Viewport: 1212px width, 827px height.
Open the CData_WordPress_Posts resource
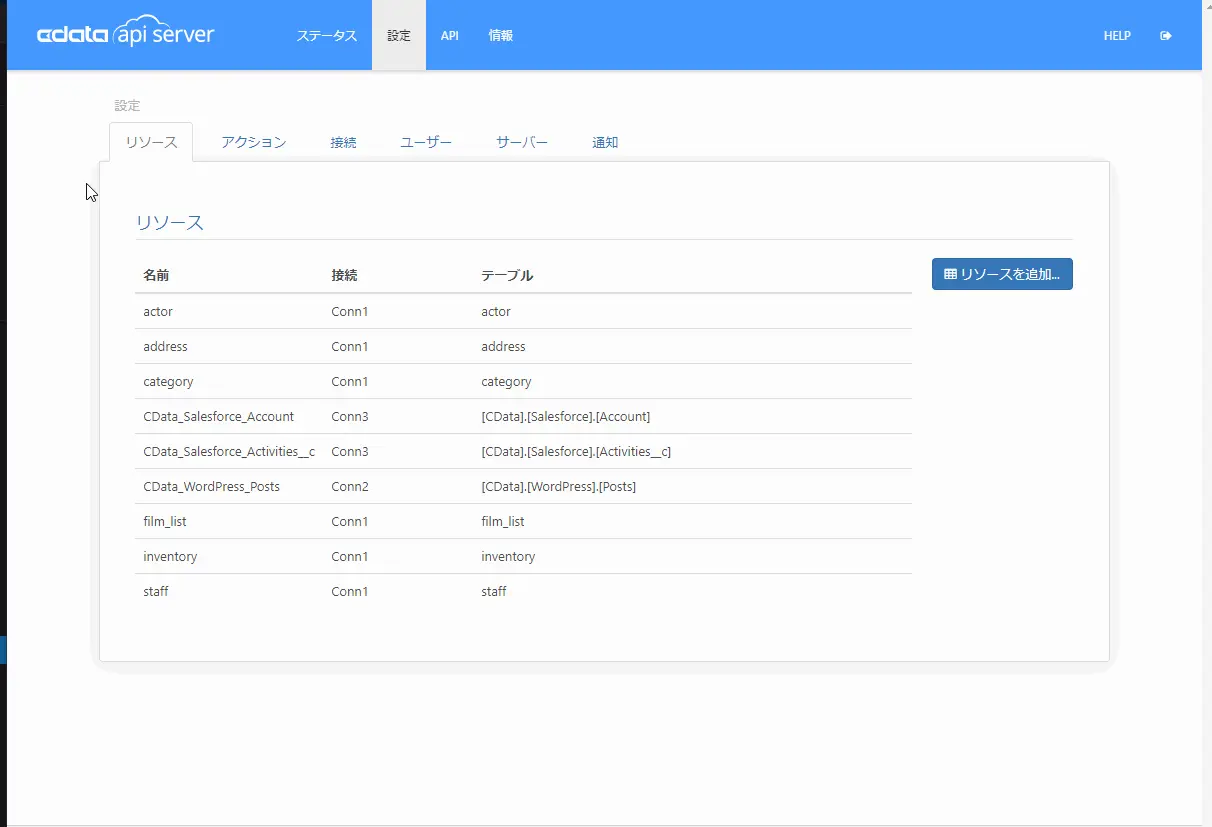coord(211,486)
